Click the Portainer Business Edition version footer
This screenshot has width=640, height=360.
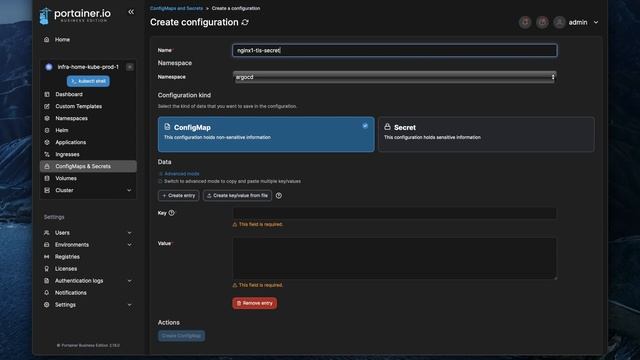pos(88,345)
